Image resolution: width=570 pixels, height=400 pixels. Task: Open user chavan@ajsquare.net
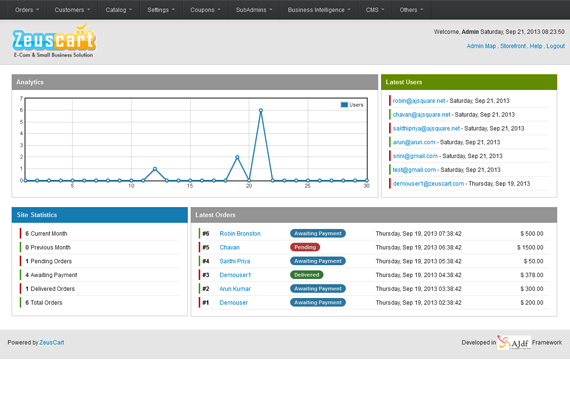[421, 115]
